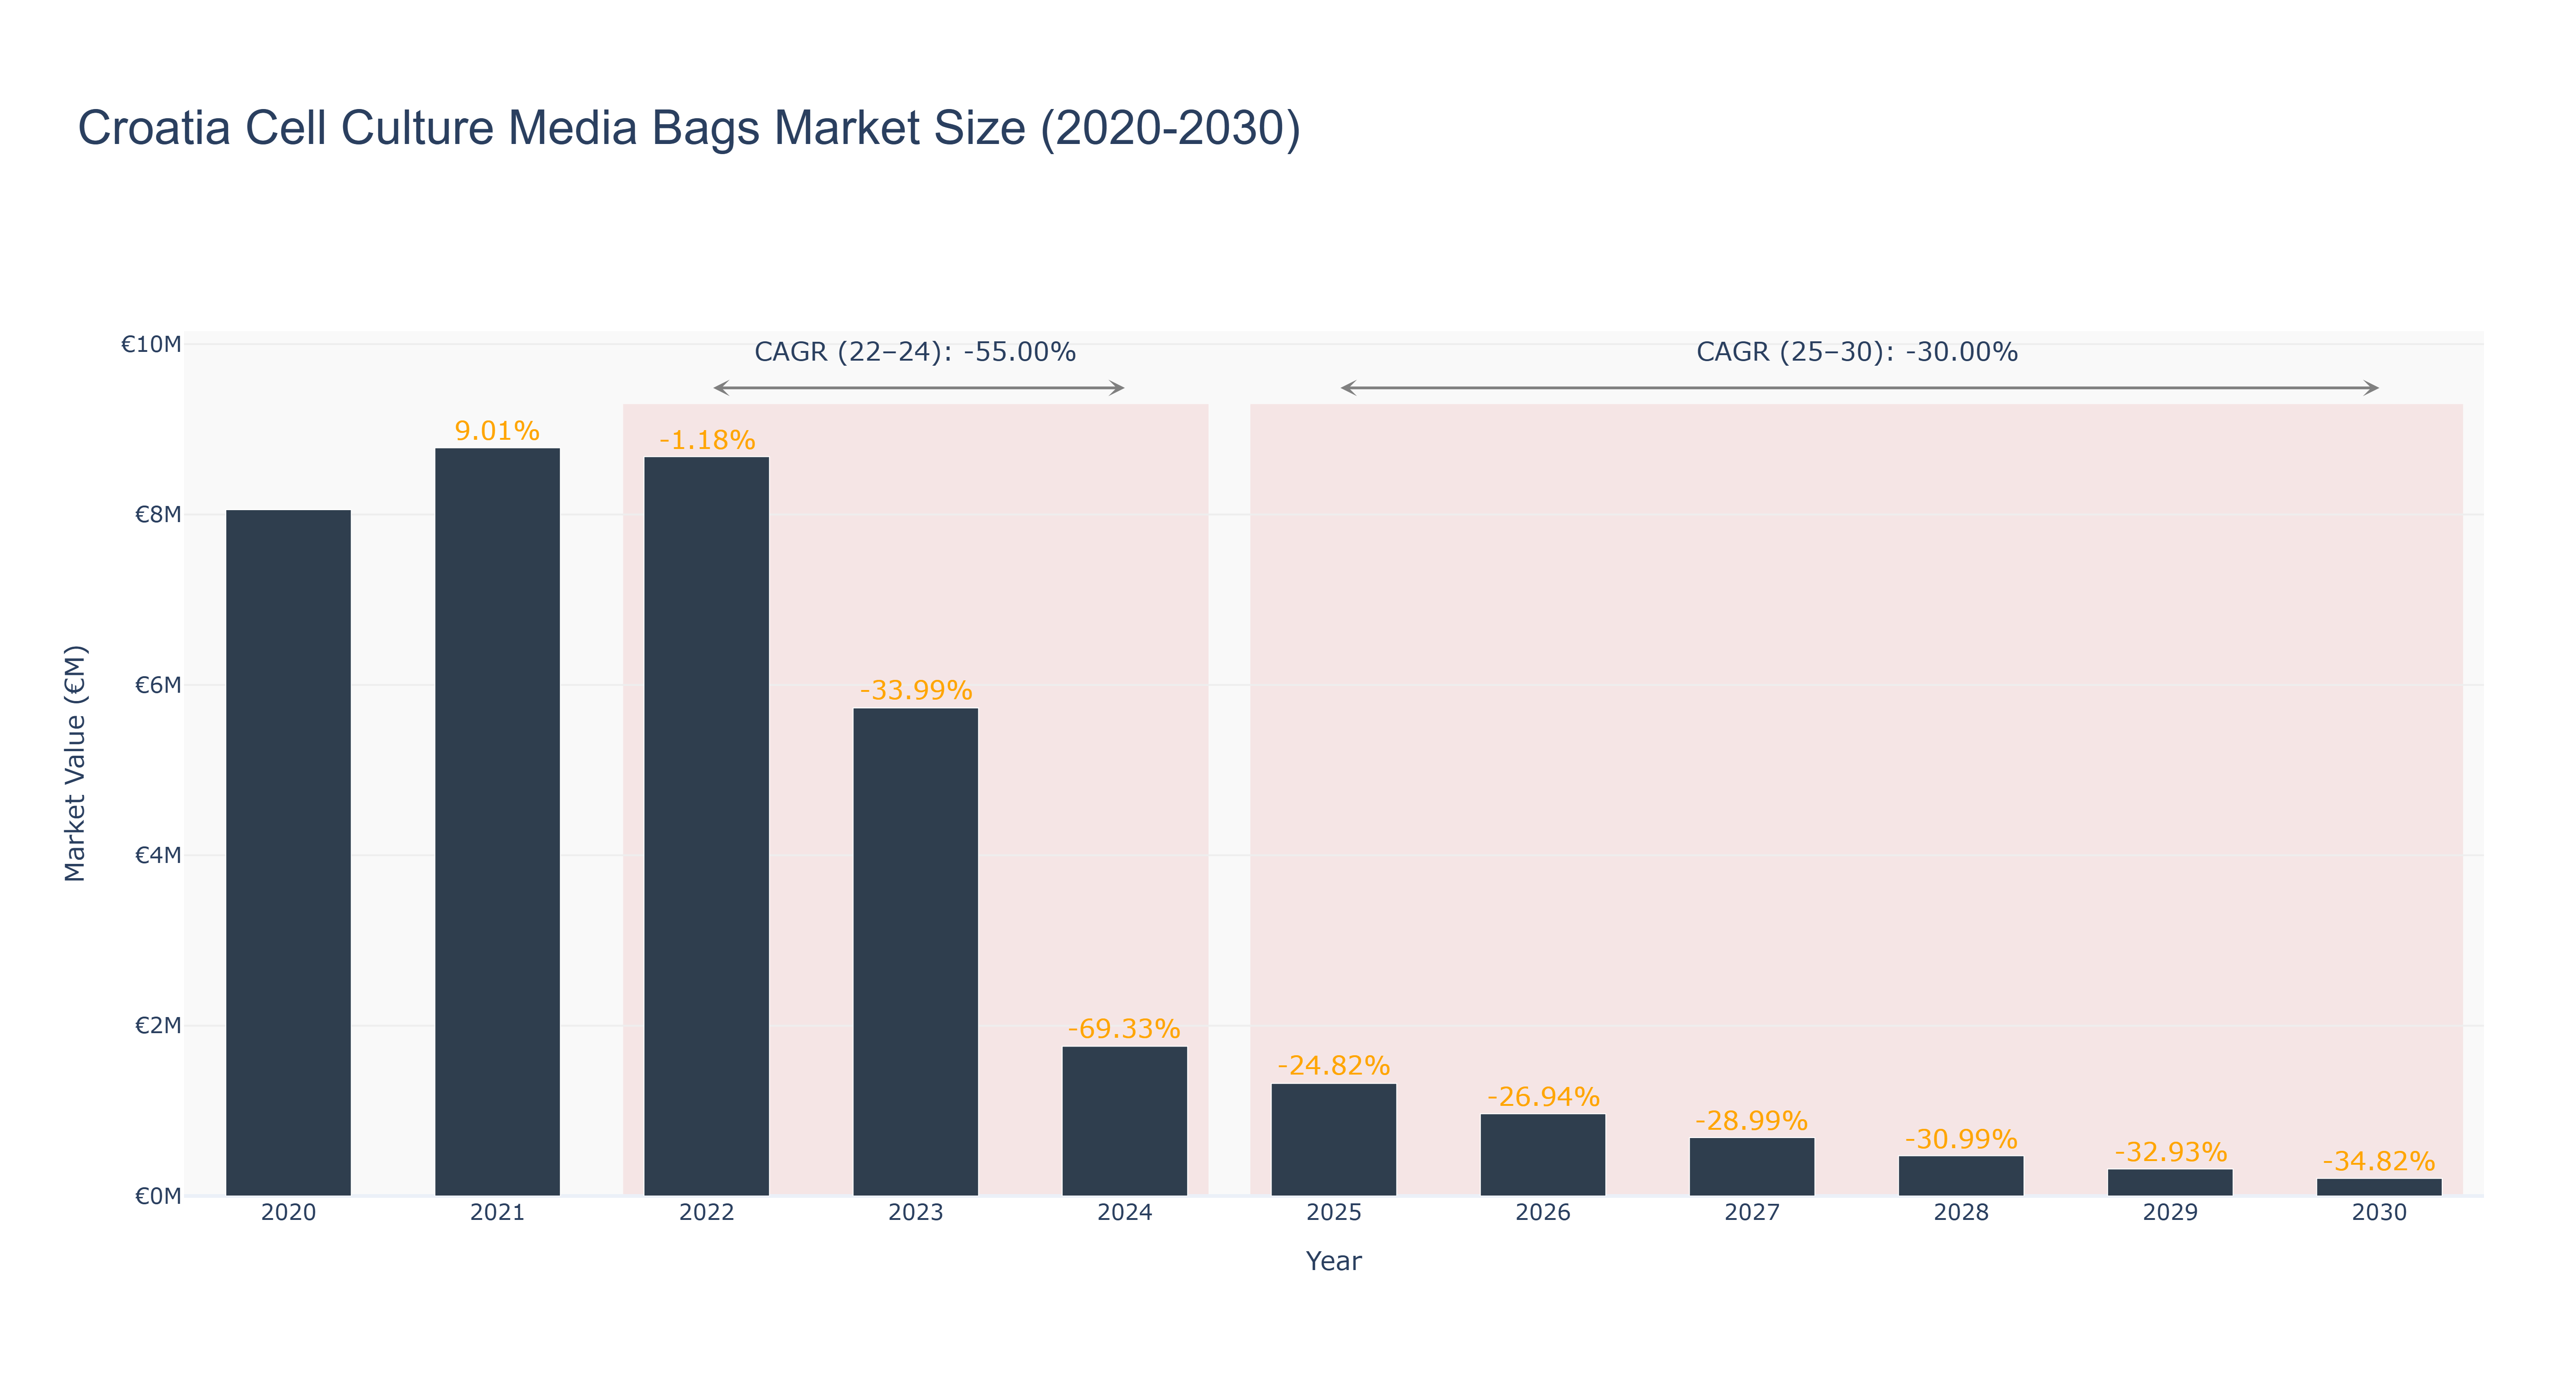Screen dimensions: 2576x1380
Task: Click the -33.99% growth label
Action: pos(916,690)
